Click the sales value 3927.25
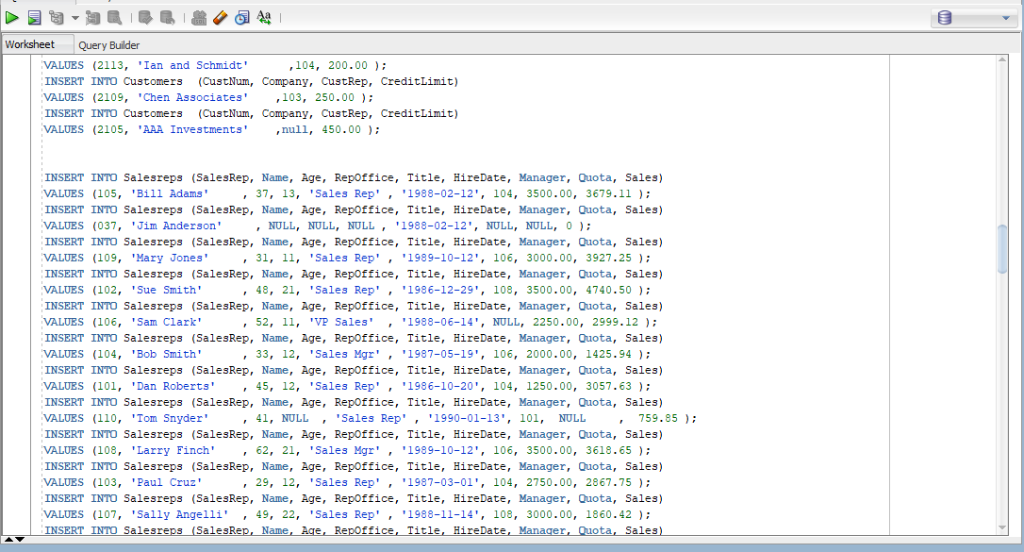 tap(608, 257)
